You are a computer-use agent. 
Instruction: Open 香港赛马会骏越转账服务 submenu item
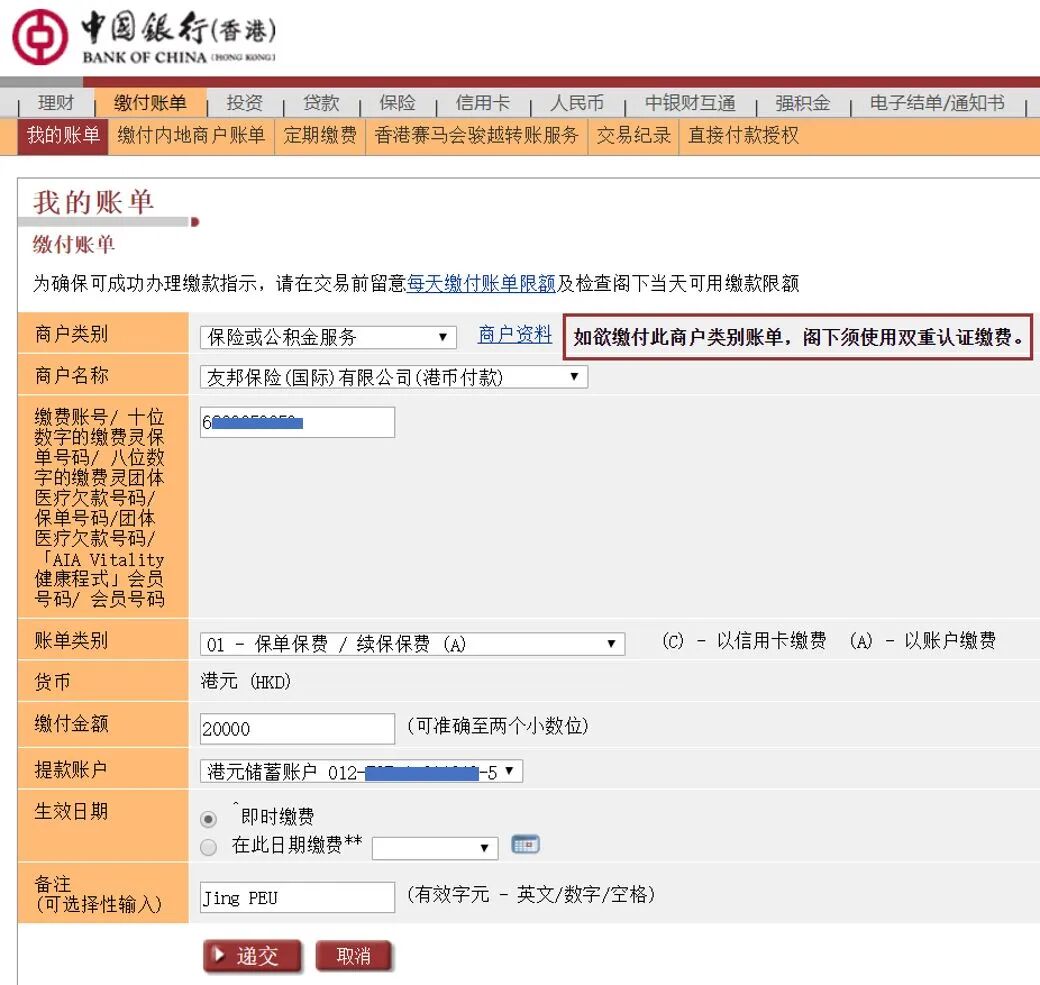point(476,135)
